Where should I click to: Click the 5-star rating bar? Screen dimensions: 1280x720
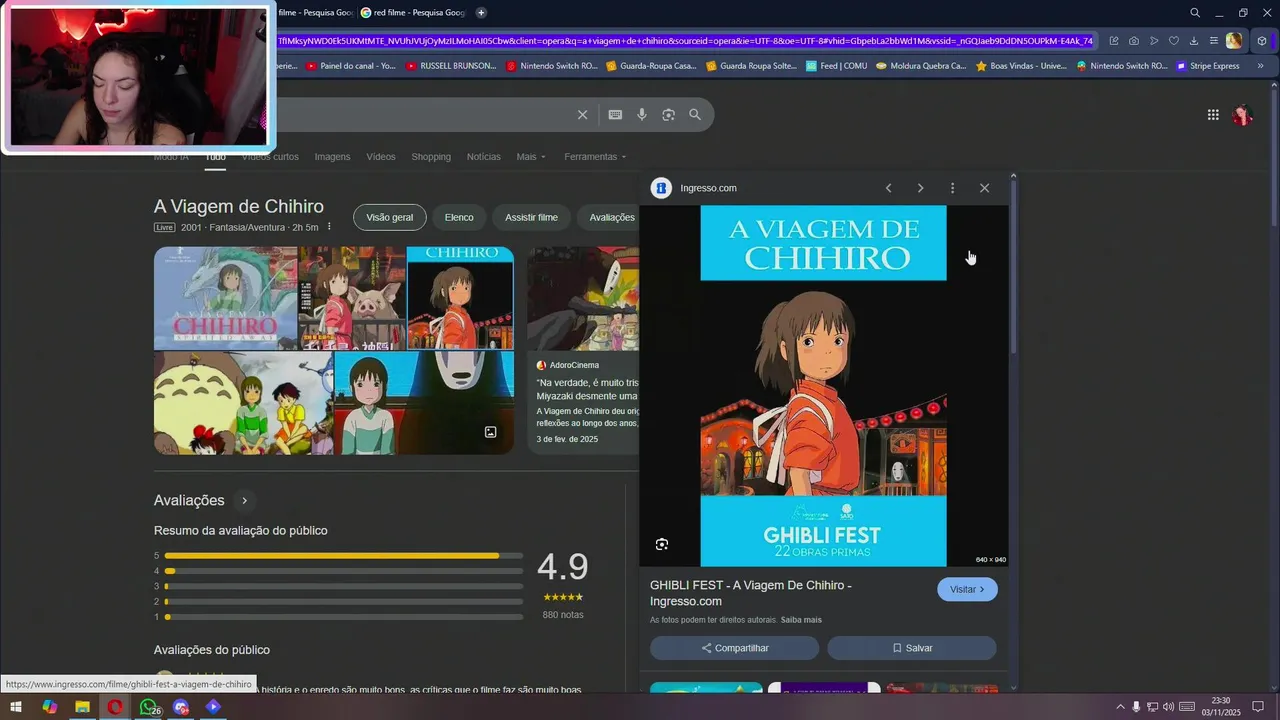pyautogui.click(x=343, y=555)
